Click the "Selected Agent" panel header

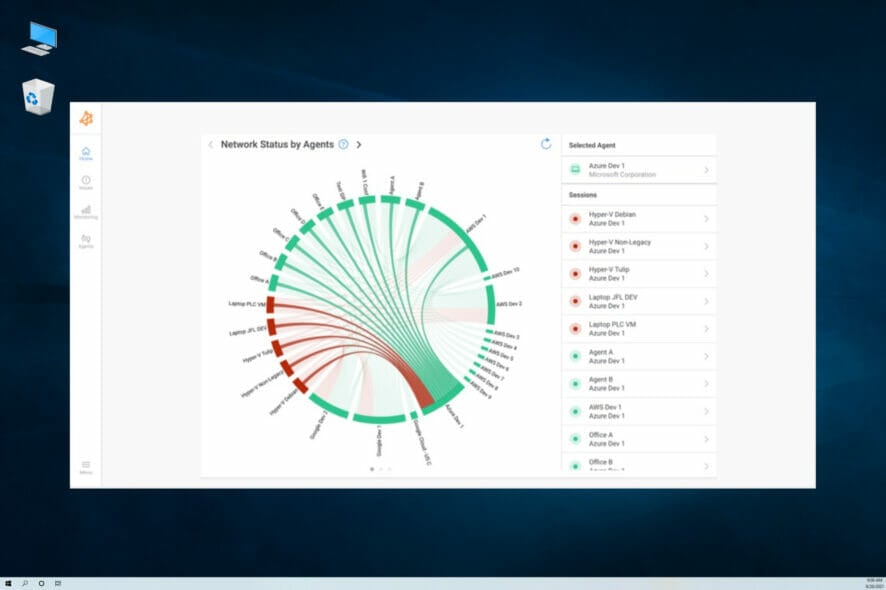(592, 145)
